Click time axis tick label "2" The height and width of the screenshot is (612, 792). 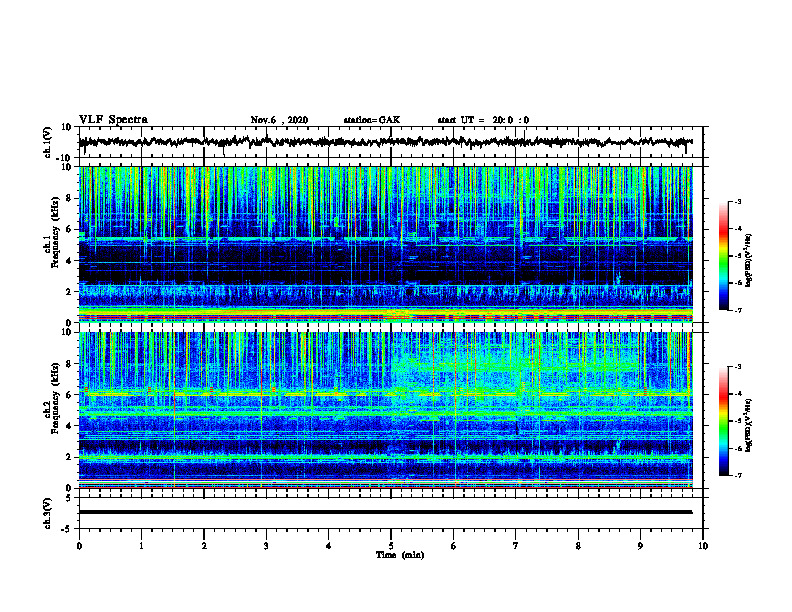tap(204, 546)
